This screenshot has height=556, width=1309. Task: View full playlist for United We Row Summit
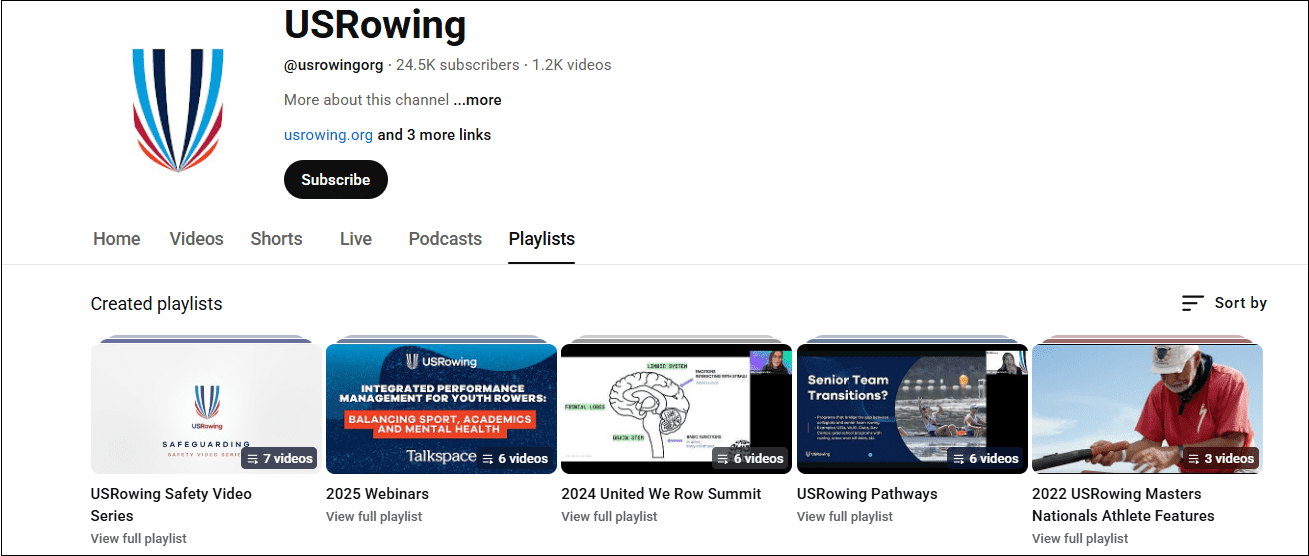[609, 517]
